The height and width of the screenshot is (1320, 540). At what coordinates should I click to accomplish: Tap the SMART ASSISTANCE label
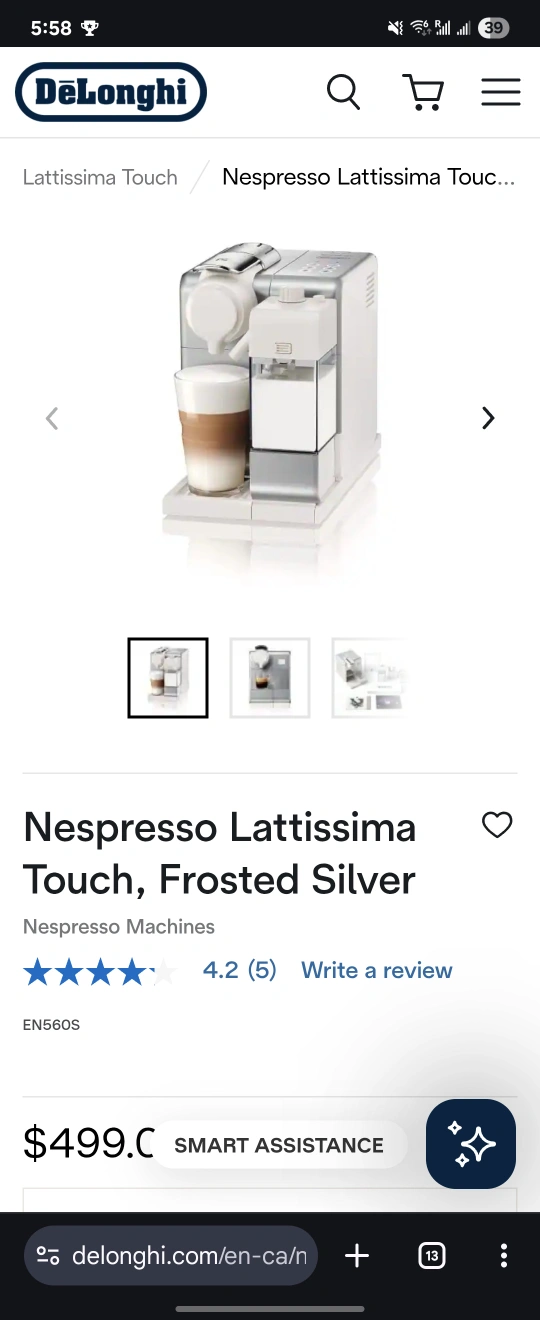coord(279,1145)
